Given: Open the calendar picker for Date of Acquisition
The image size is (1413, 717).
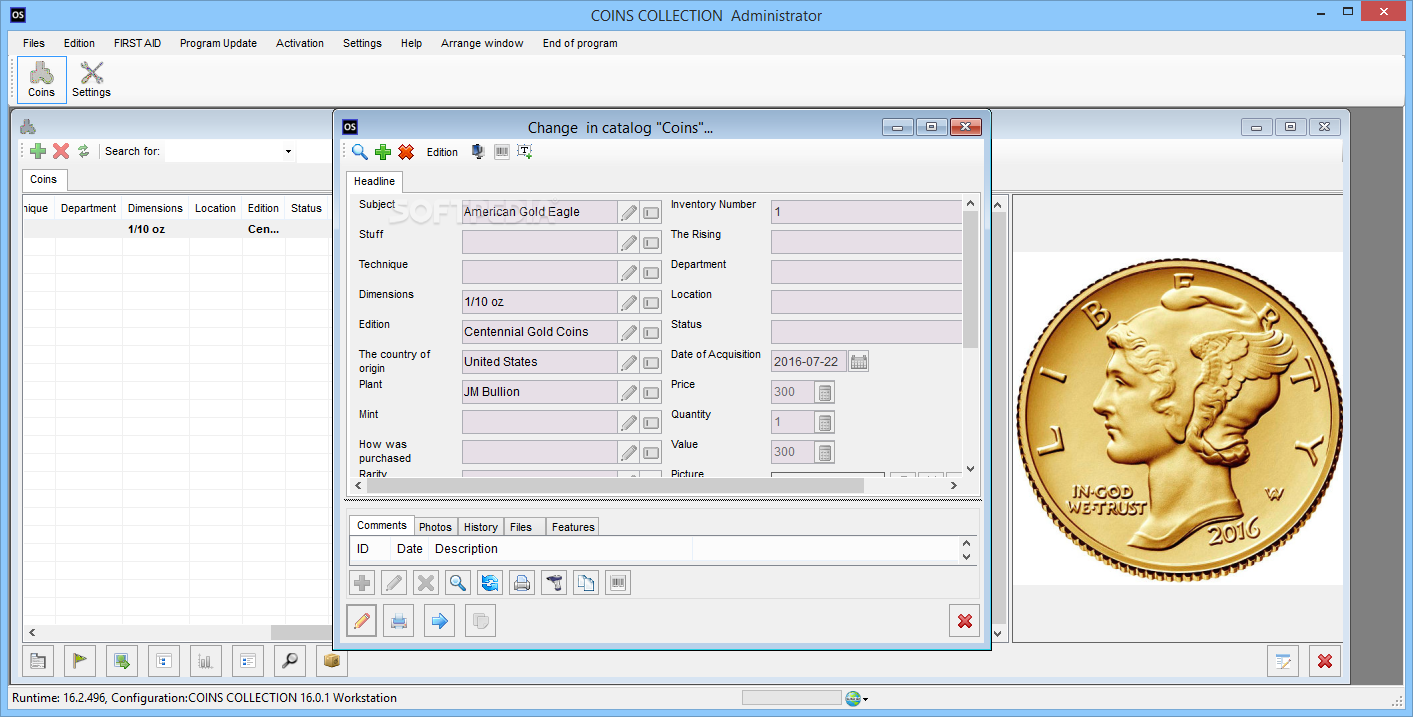Looking at the screenshot, I should pos(859,362).
